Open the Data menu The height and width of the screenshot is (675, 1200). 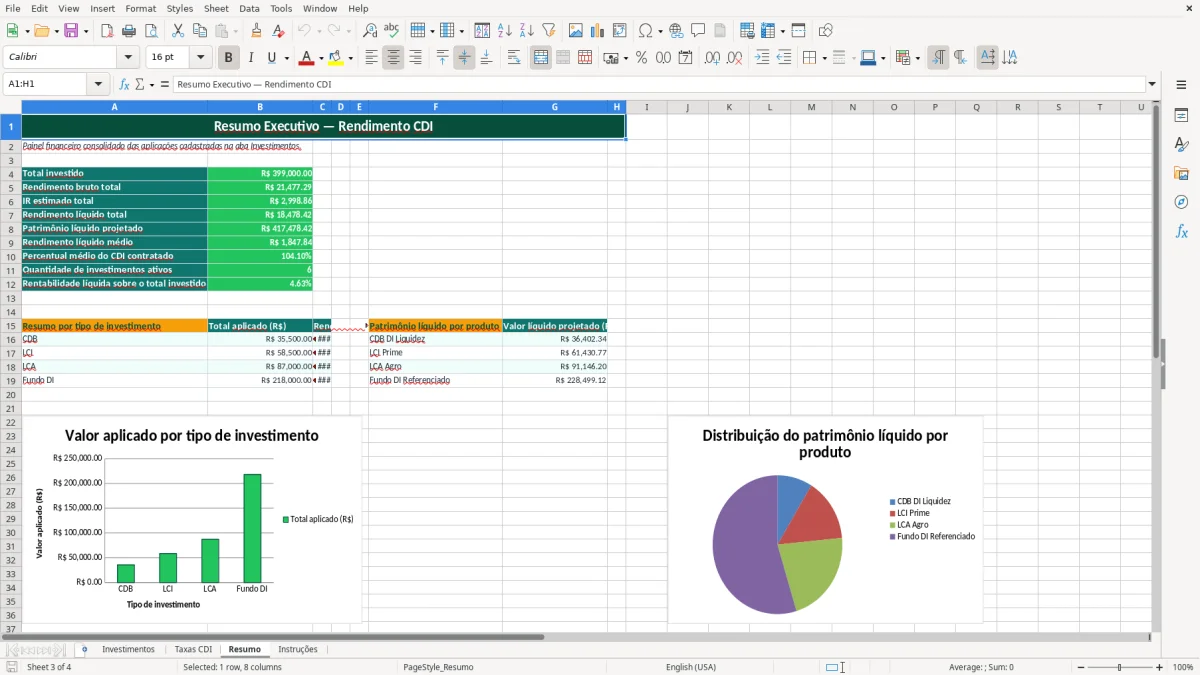coord(249,8)
